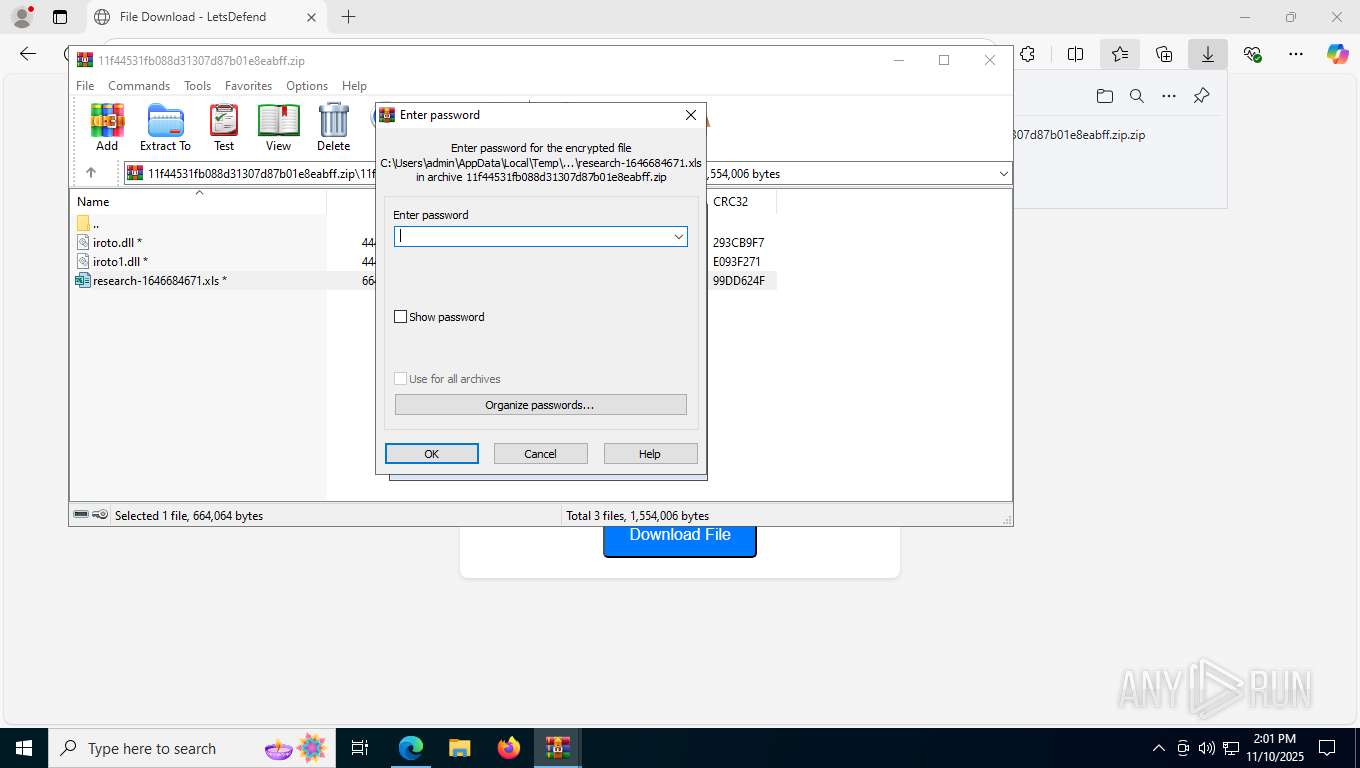The image size is (1360, 768).
Task: Show hidden tray icons chevron
Action: pyautogui.click(x=1159, y=748)
